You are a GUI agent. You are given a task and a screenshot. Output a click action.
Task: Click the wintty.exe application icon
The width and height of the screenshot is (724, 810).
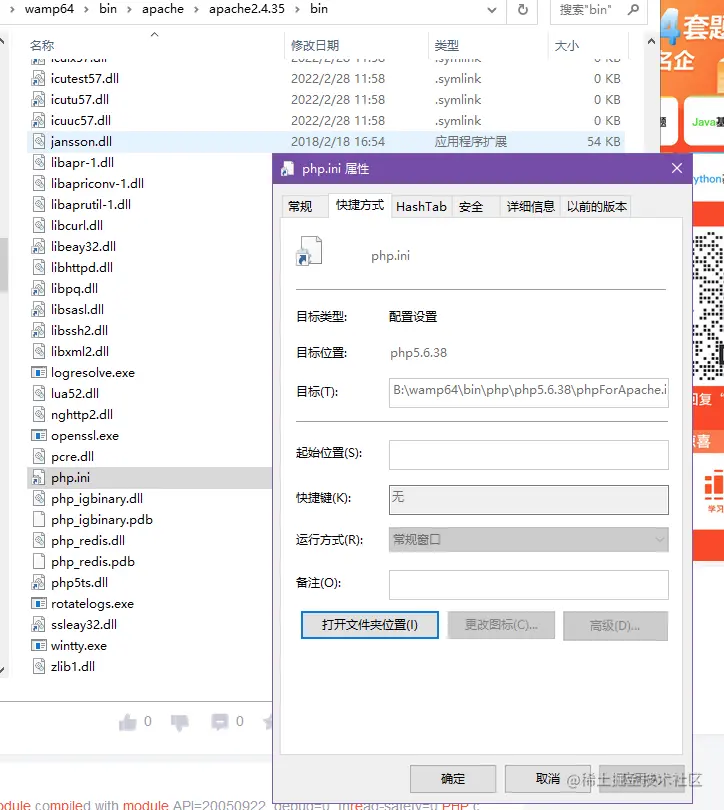38,646
